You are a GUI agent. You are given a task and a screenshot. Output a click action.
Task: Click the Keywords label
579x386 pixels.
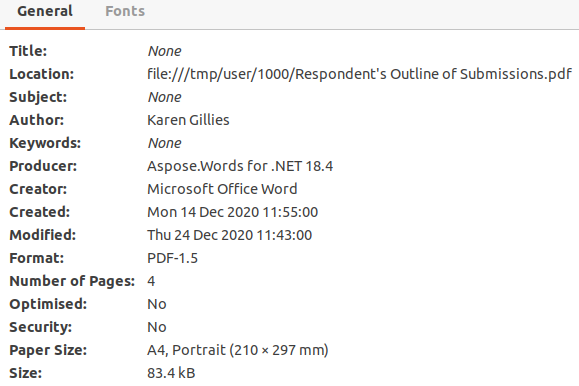pos(45,143)
